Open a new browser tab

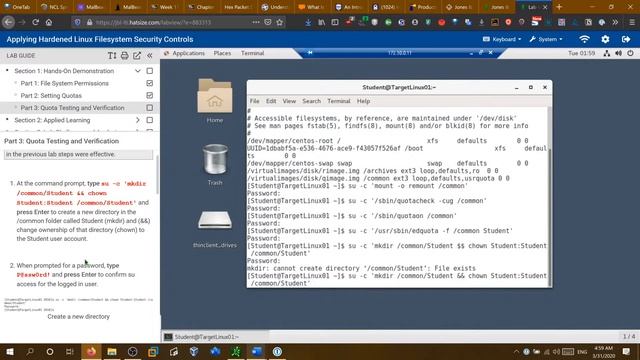pos(559,7)
